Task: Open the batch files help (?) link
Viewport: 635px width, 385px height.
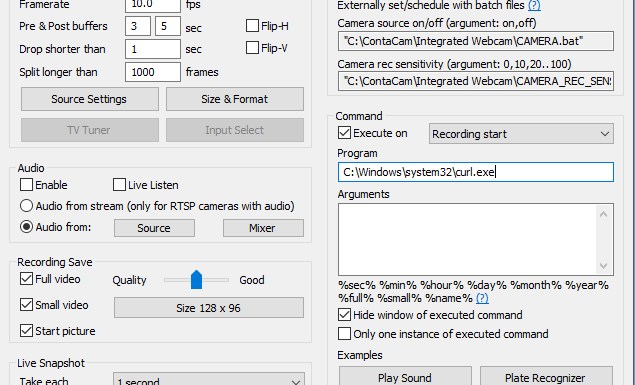Action: (x=534, y=5)
